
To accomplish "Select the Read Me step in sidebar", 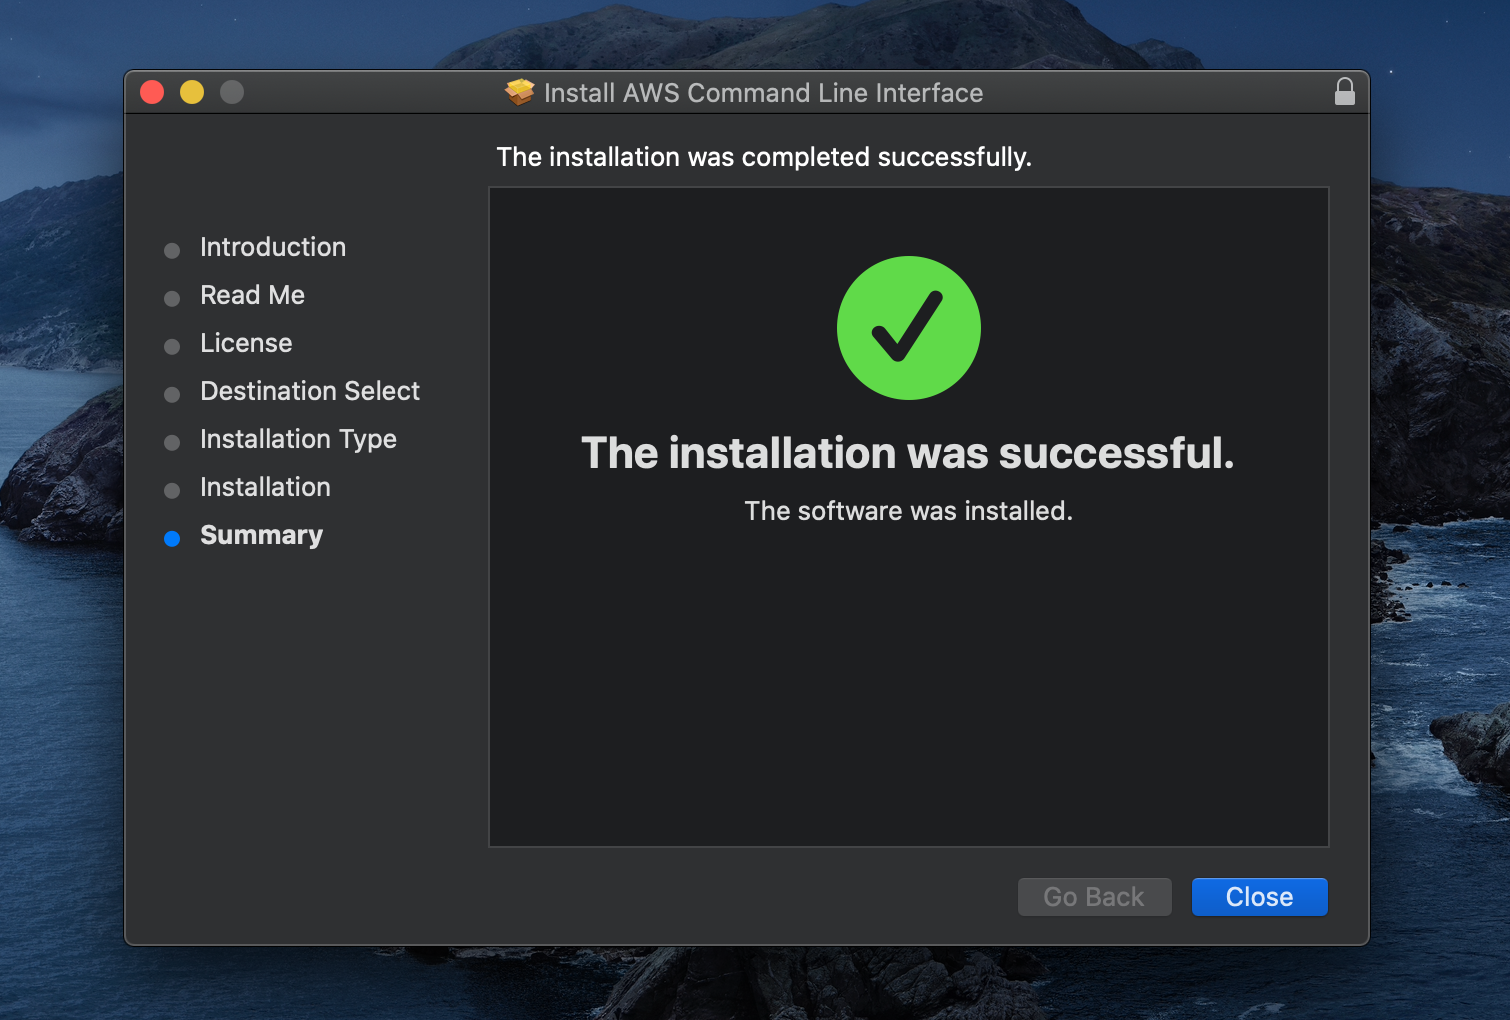I will point(252,295).
